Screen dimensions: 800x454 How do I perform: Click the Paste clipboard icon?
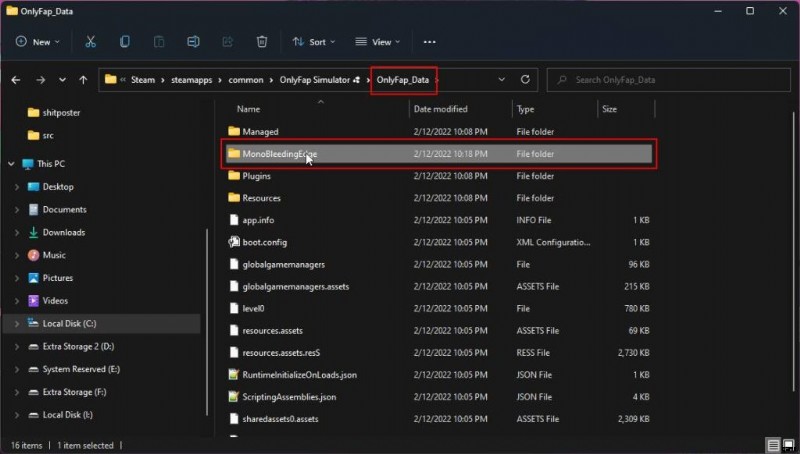159,42
